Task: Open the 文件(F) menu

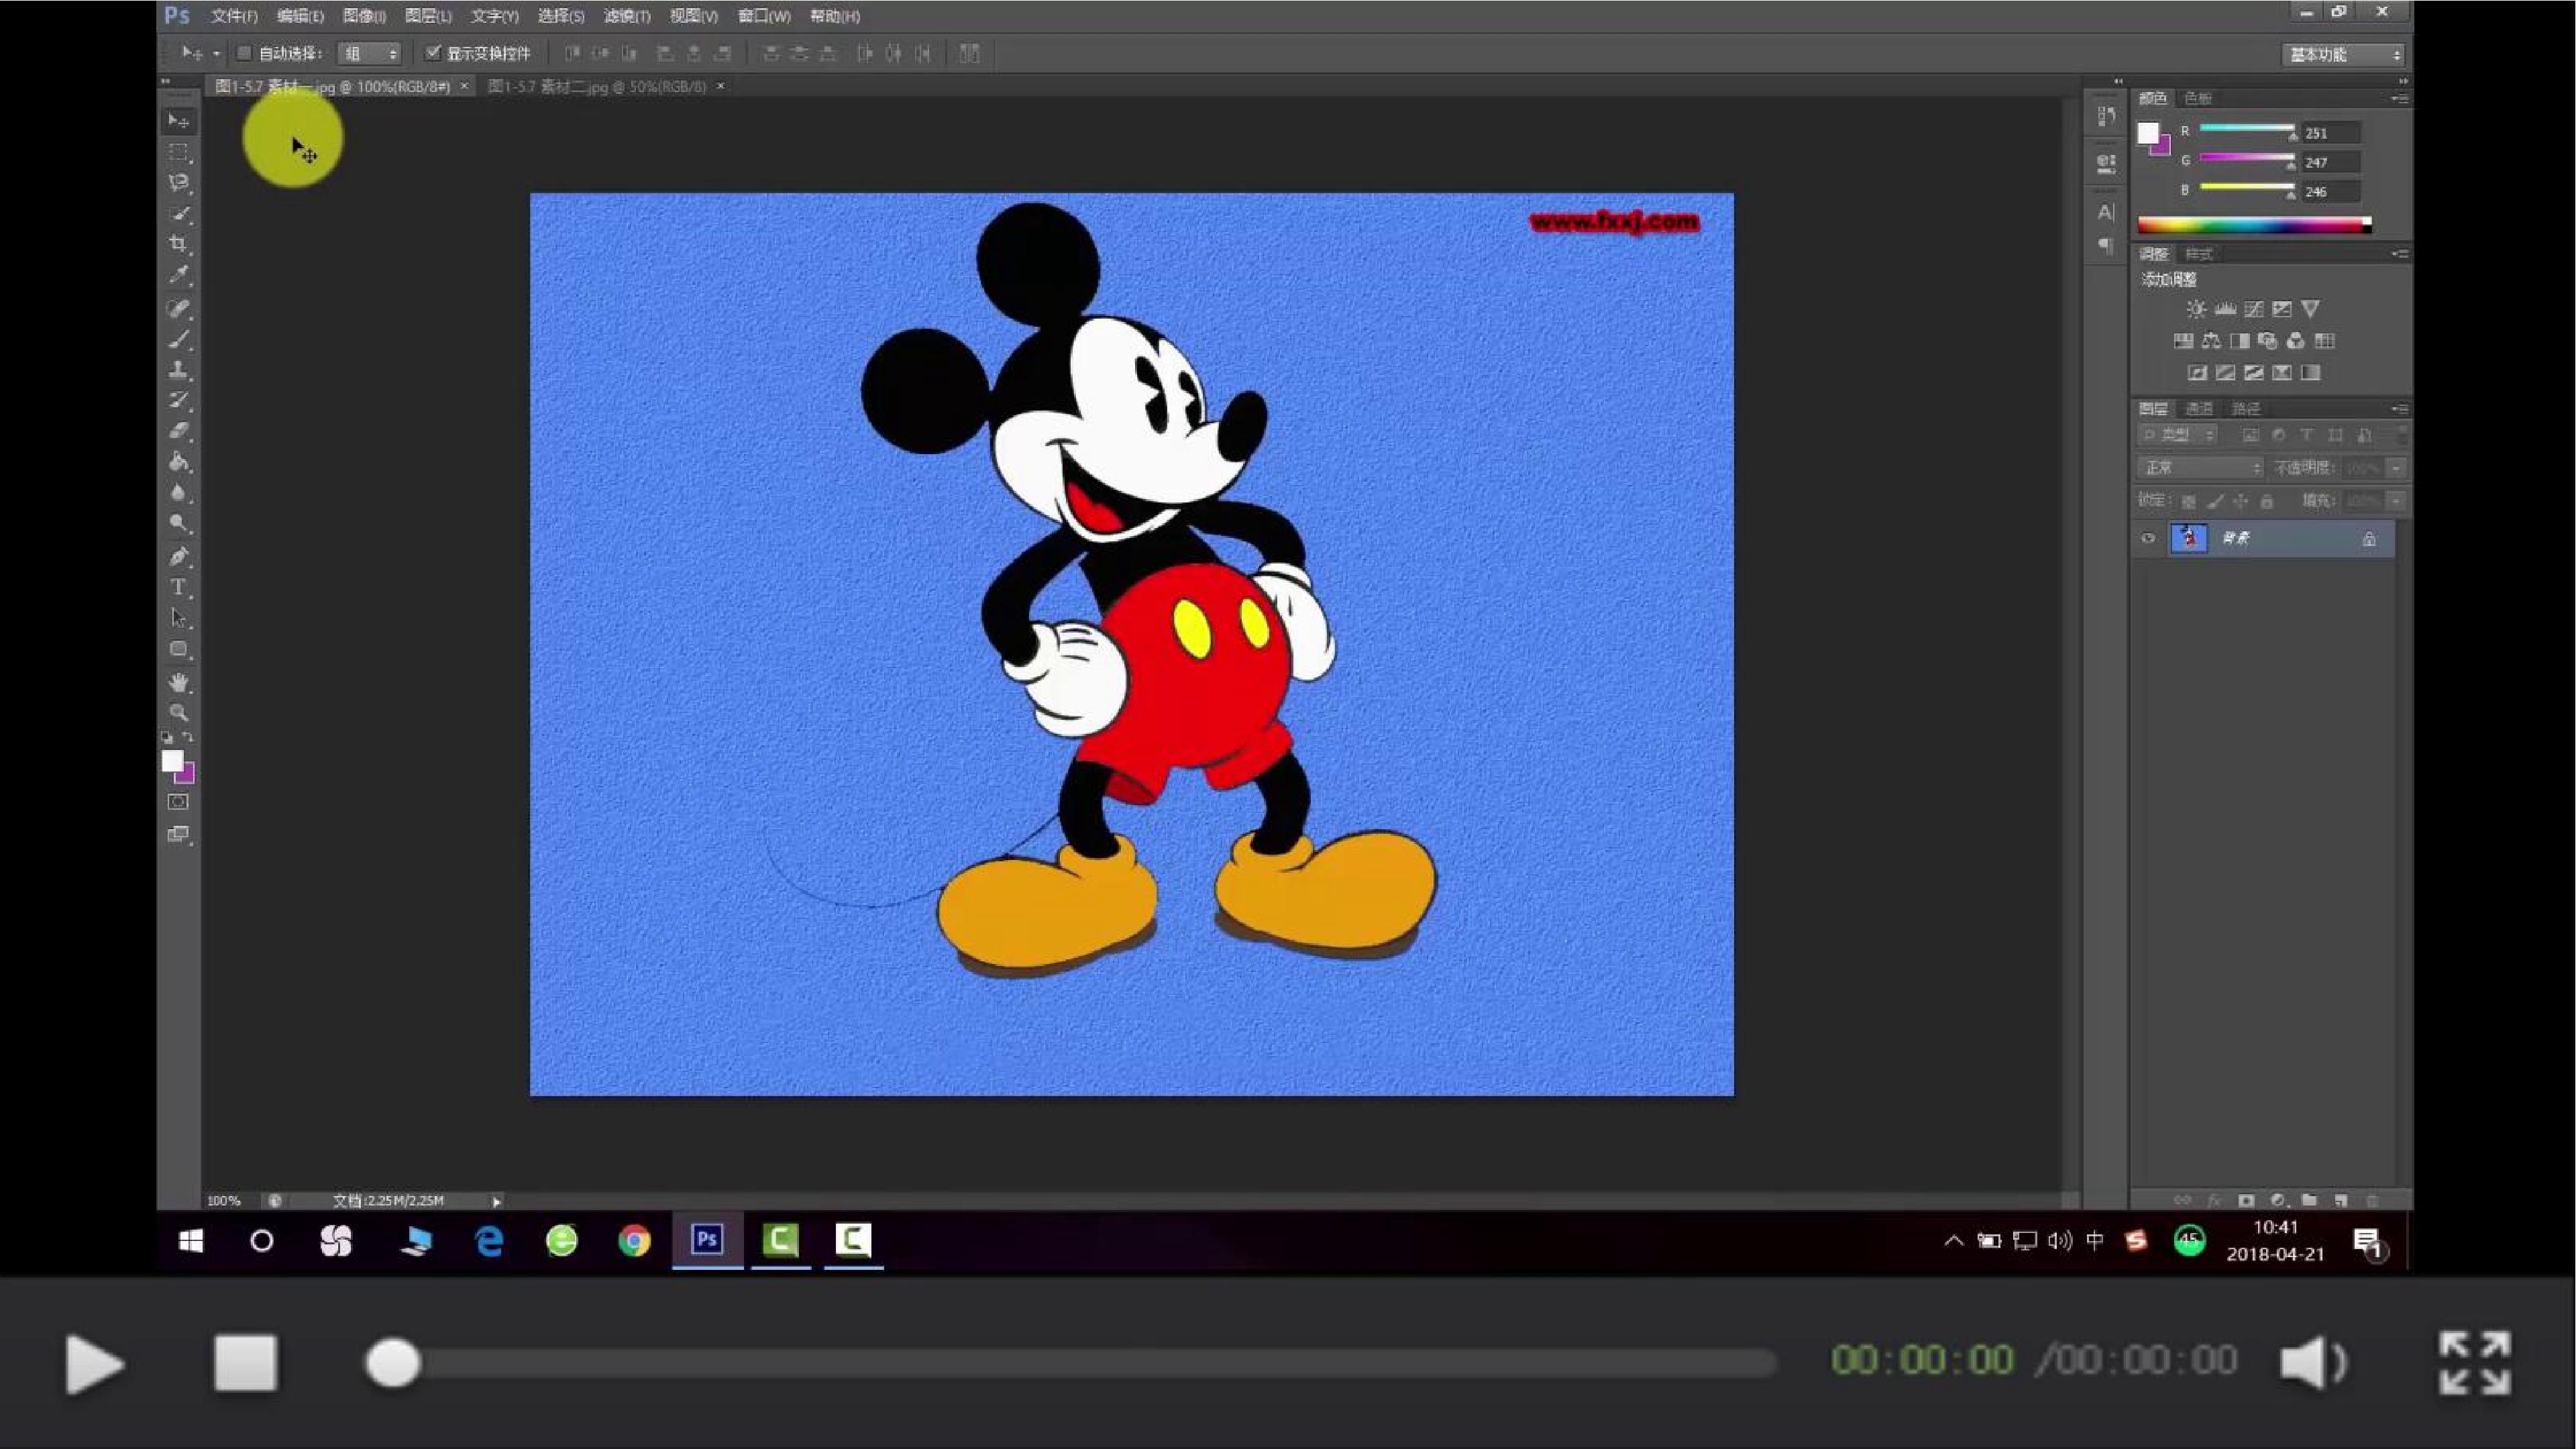Action: (x=234, y=16)
